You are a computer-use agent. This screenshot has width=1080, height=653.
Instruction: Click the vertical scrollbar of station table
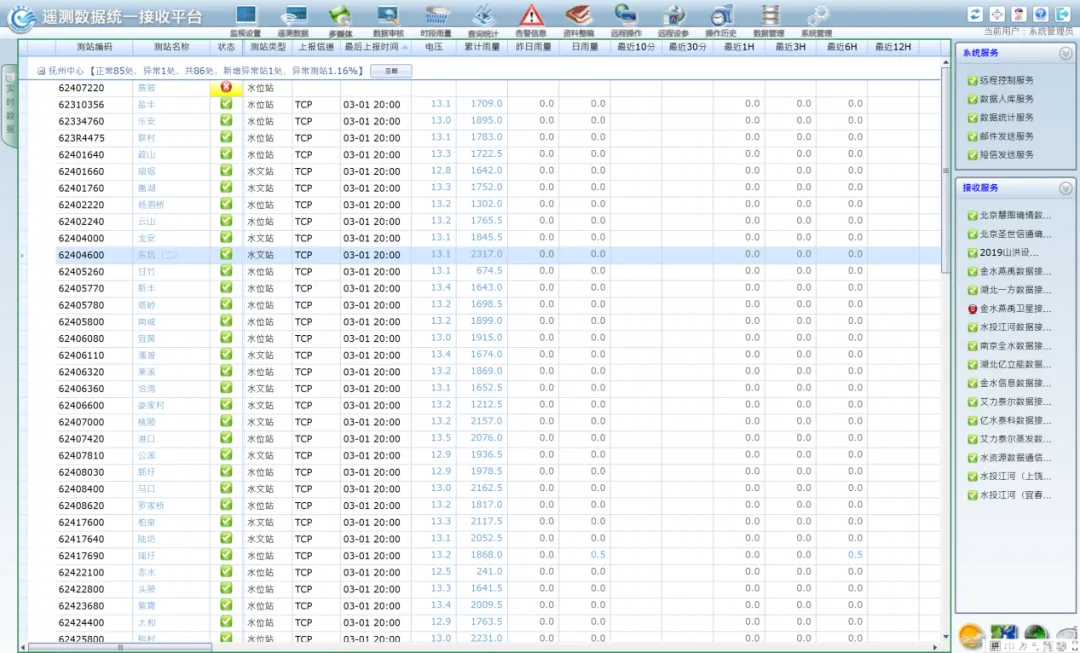coord(946,171)
